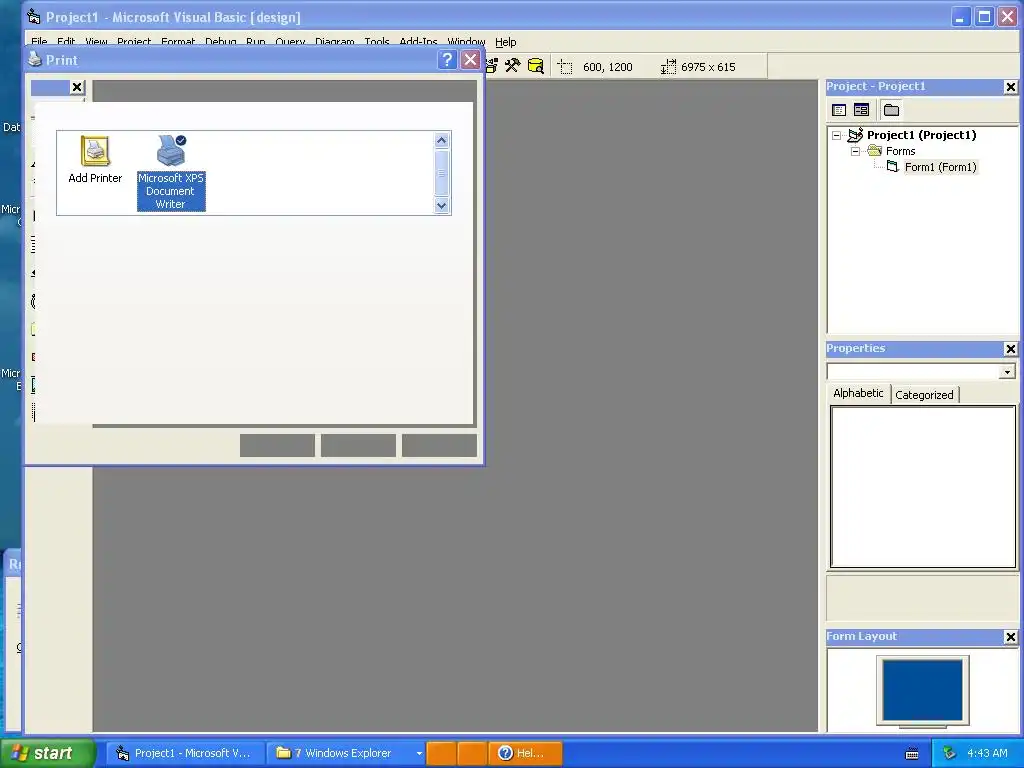Click the Windows start button
Screen dimensions: 1024x768
48,753
